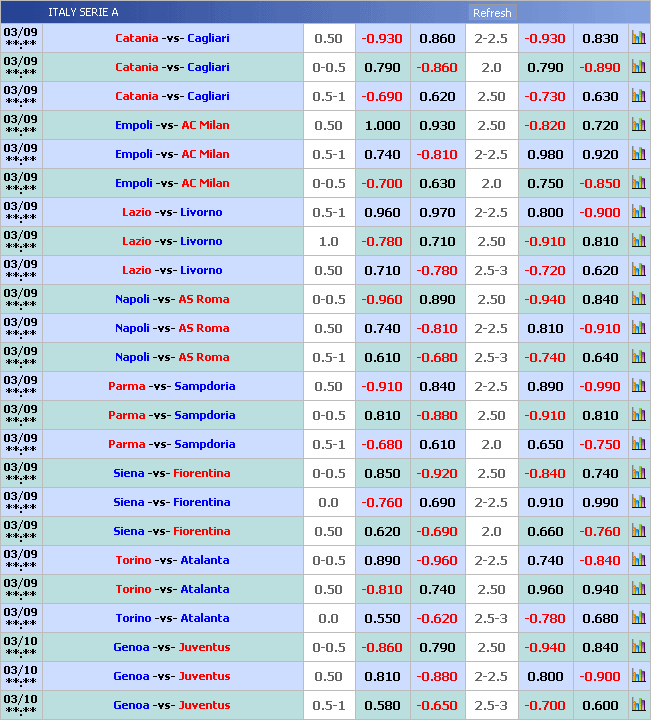Viewport: 651px width, 720px height.
Task: Open Catania -vs- Cagliari match in 0.50 row
Action: [x=172, y=38]
